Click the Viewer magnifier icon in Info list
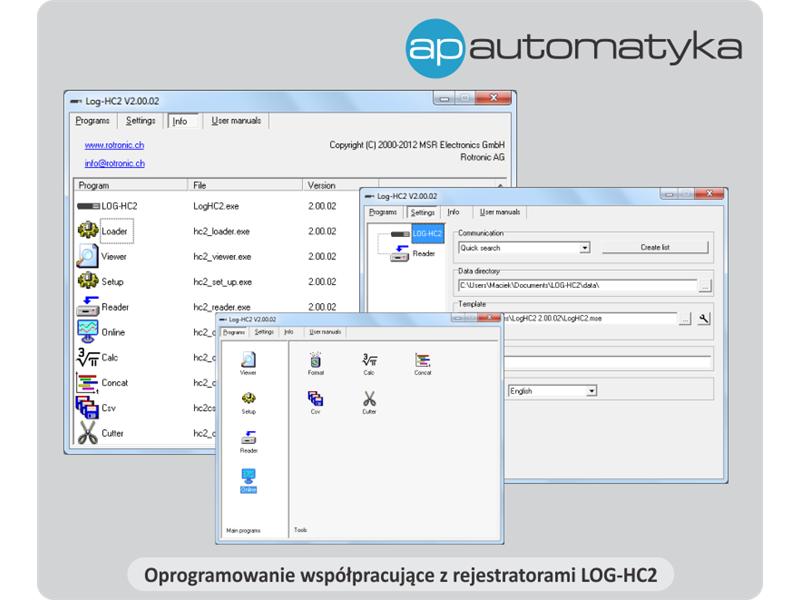800x600 pixels. click(87, 256)
